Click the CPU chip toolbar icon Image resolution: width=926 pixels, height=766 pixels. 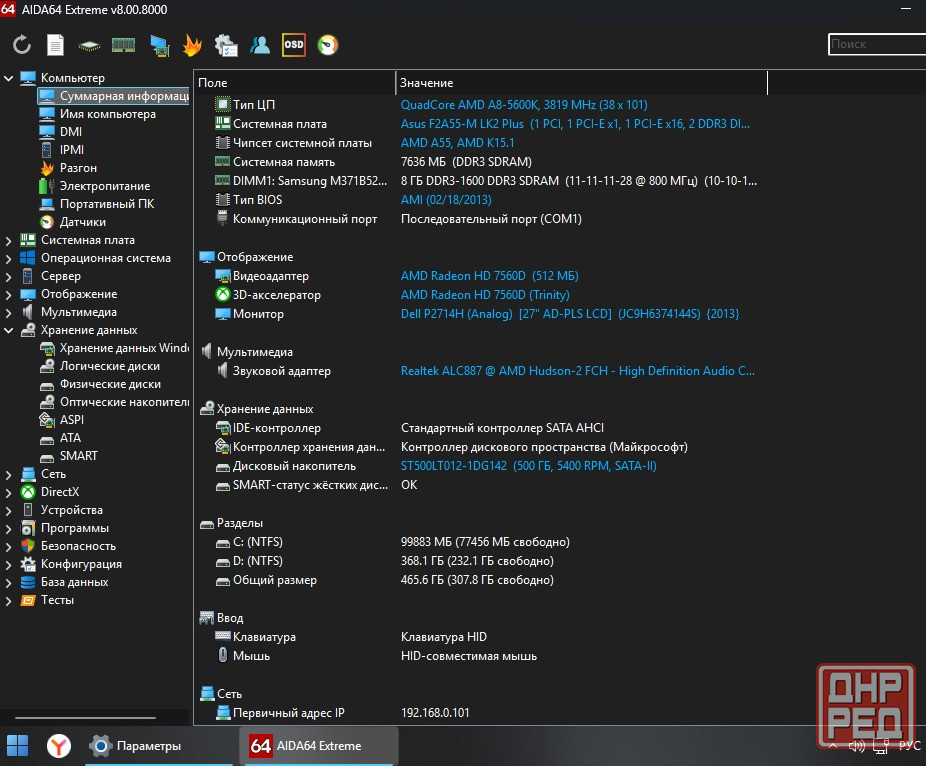tap(90, 45)
